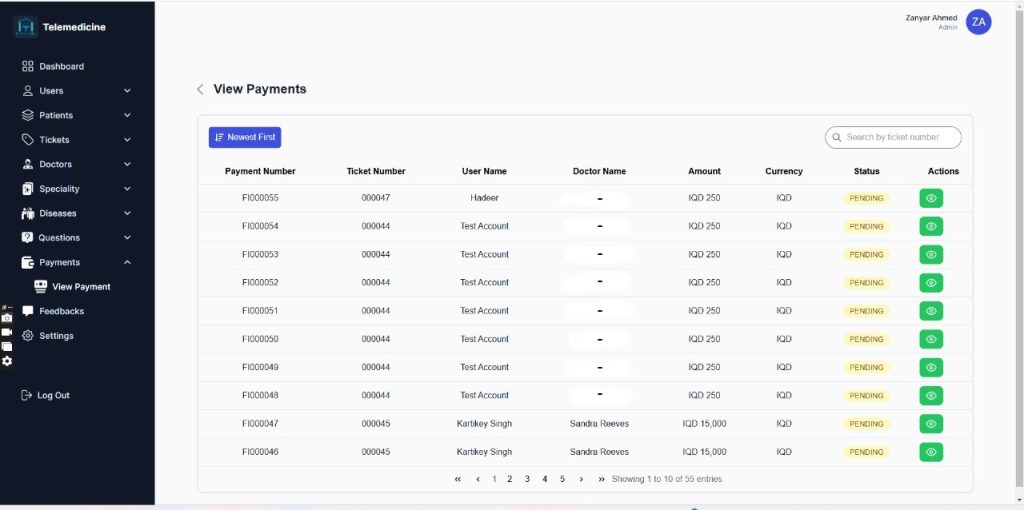
Task: Click the Log Out icon
Action: tap(27, 395)
